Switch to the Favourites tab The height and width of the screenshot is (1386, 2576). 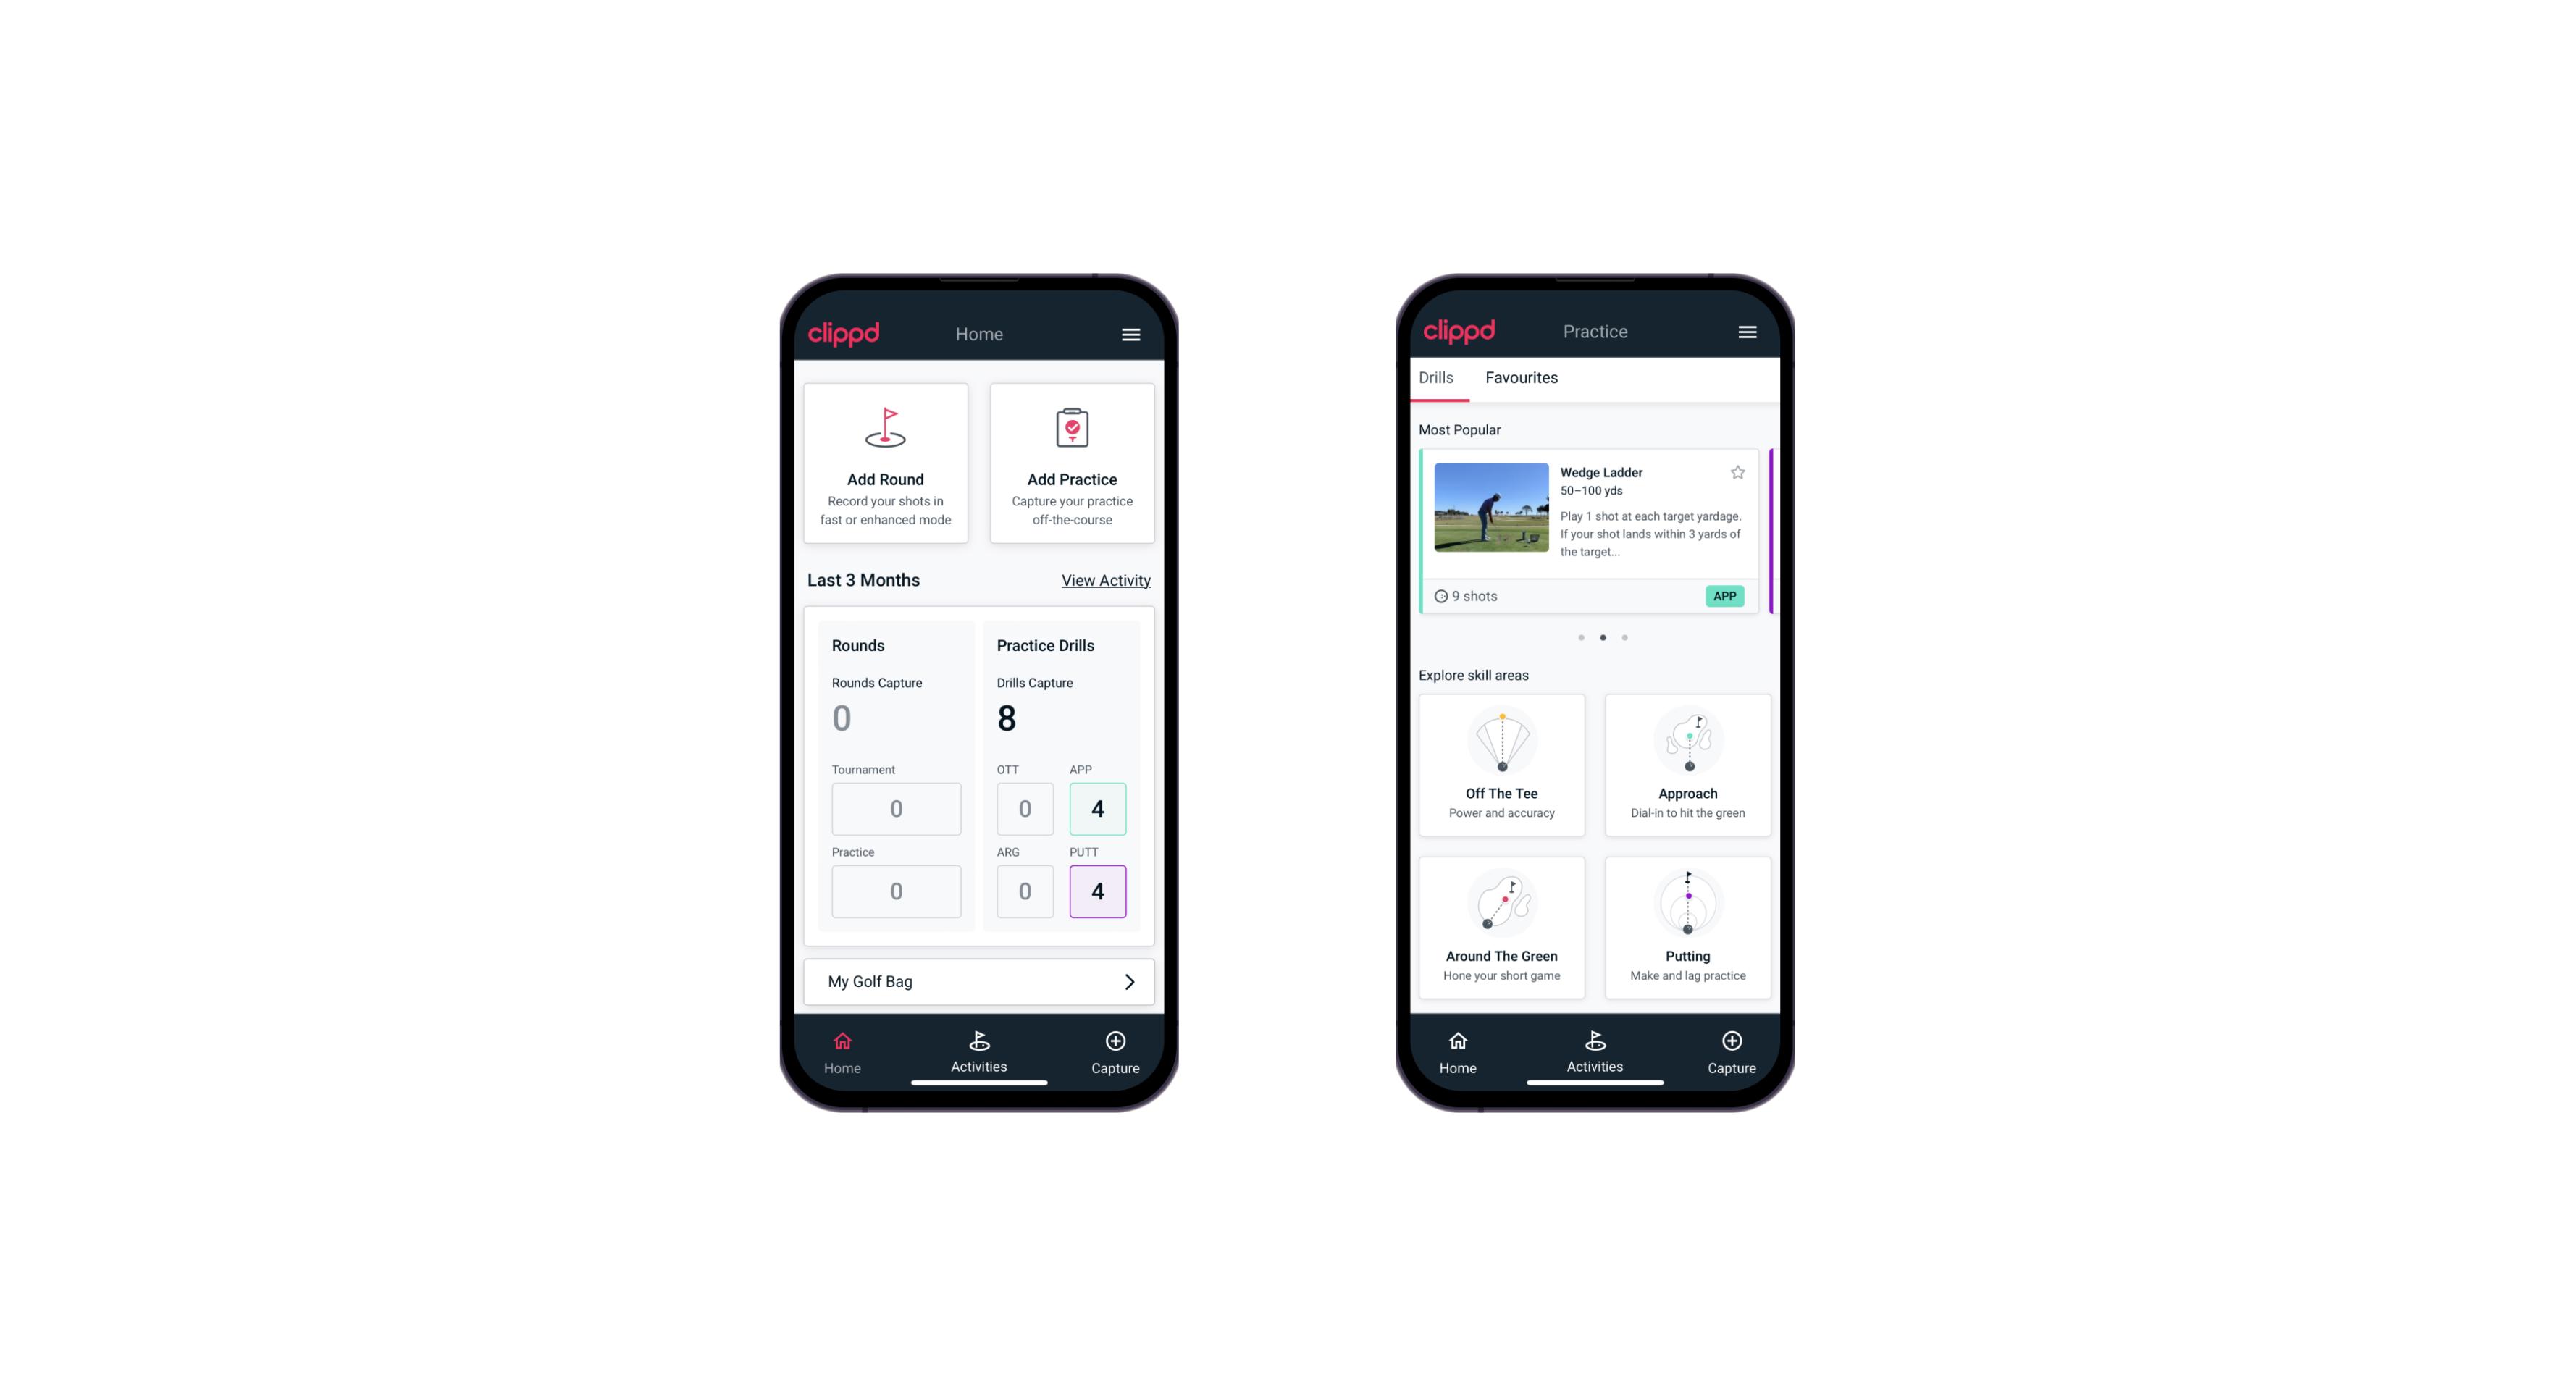[x=1521, y=377]
